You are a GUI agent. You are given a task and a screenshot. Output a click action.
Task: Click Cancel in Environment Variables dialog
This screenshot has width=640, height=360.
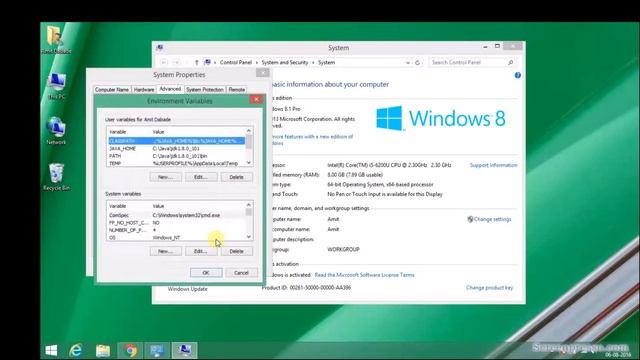click(241, 273)
